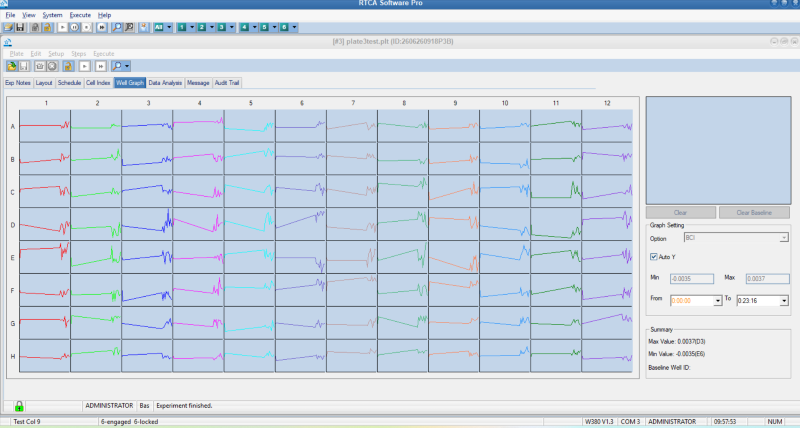Select station 5 icon
Viewport: 800px width, 428px height.
(x=264, y=28)
